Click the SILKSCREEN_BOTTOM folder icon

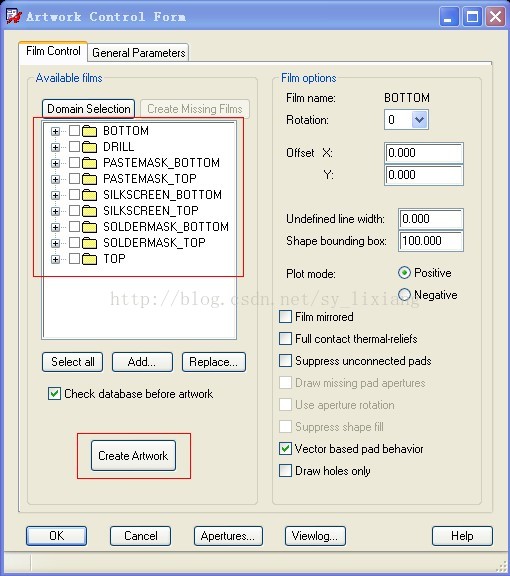[x=89, y=195]
